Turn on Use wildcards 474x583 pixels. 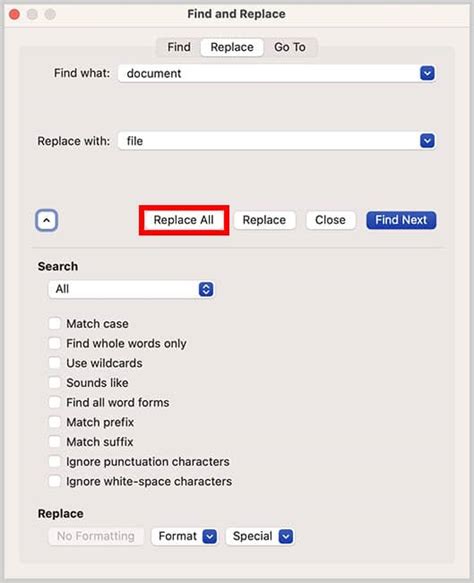click(x=55, y=363)
